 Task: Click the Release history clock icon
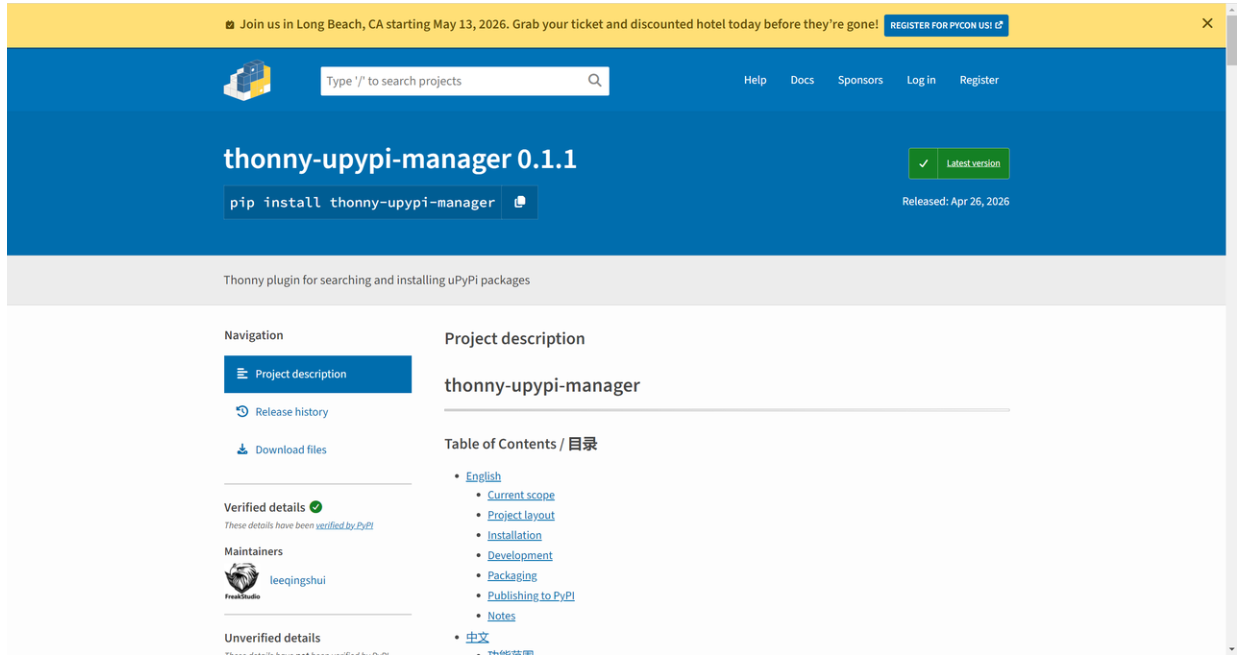coord(242,412)
